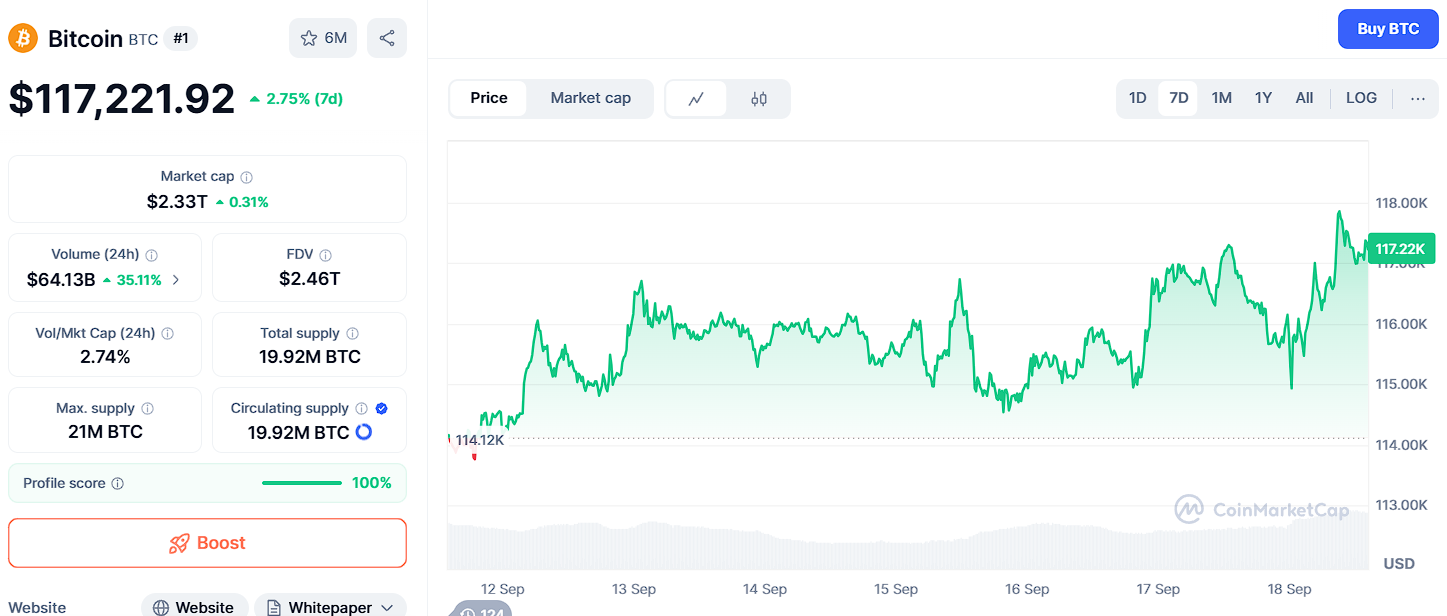Image resolution: width=1447 pixels, height=616 pixels.
Task: Click the $2.46T FDV value
Action: tap(310, 279)
